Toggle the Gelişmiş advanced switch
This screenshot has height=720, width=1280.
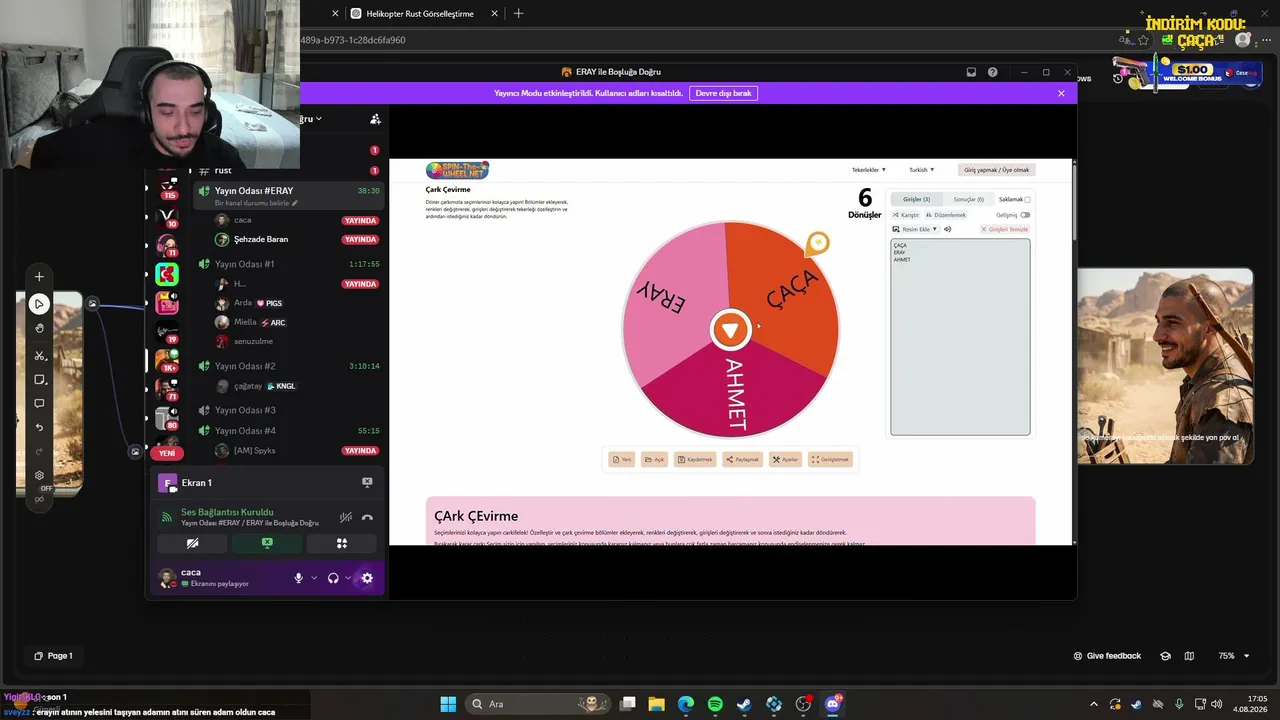coord(1025,215)
